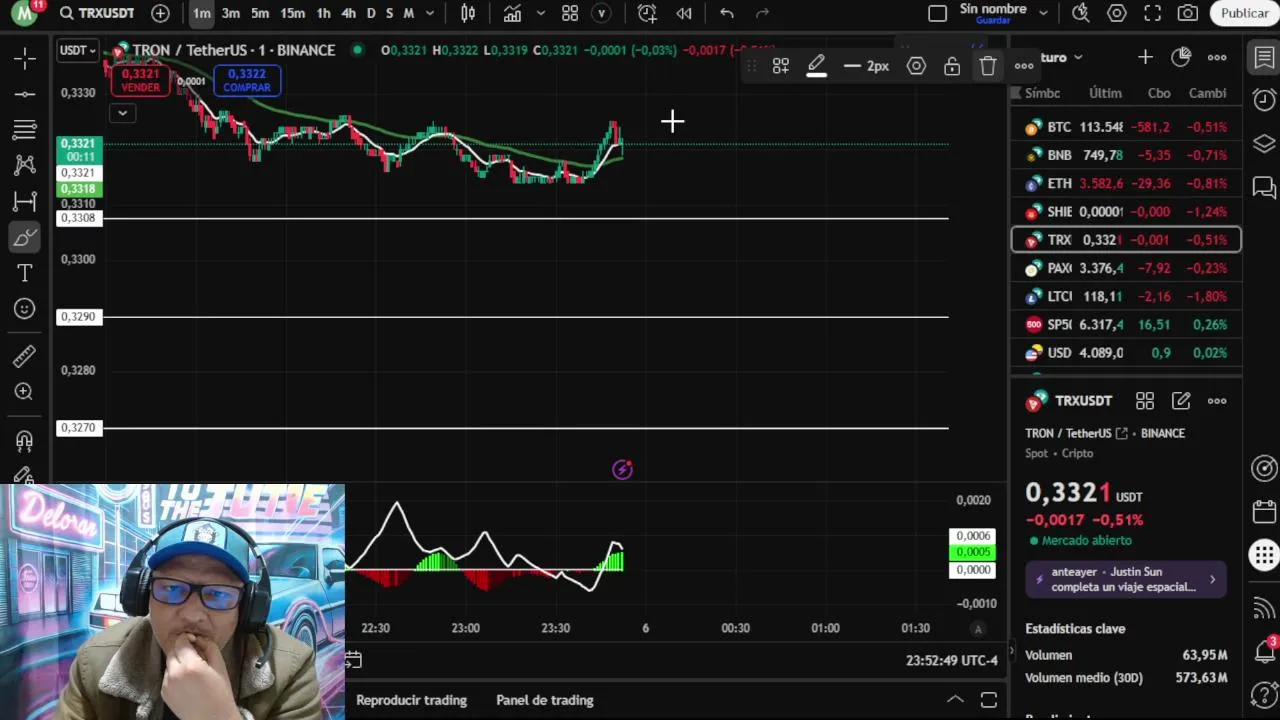Select the 1m timeframe
Image resolution: width=1280 pixels, height=720 pixels.
(x=201, y=13)
